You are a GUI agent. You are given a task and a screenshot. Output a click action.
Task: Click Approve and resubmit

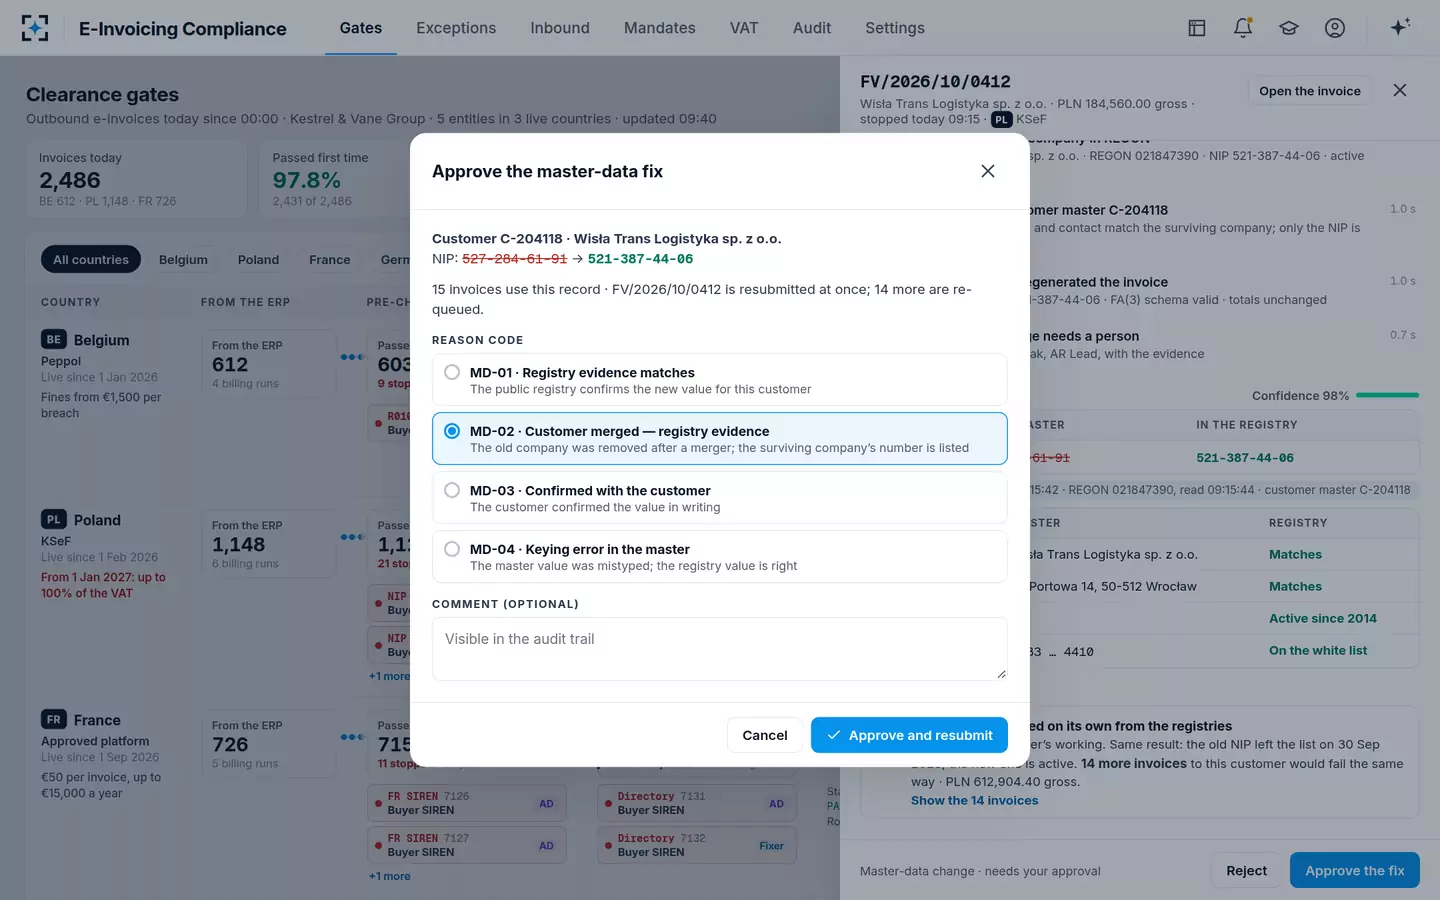click(909, 735)
